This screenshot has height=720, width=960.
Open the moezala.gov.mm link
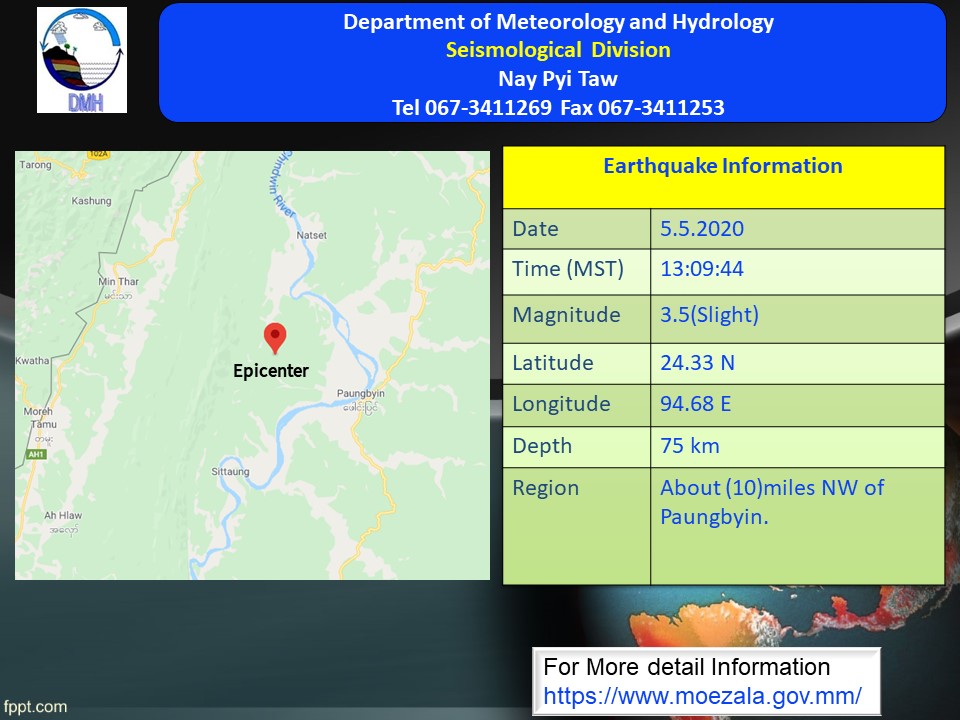(702, 694)
